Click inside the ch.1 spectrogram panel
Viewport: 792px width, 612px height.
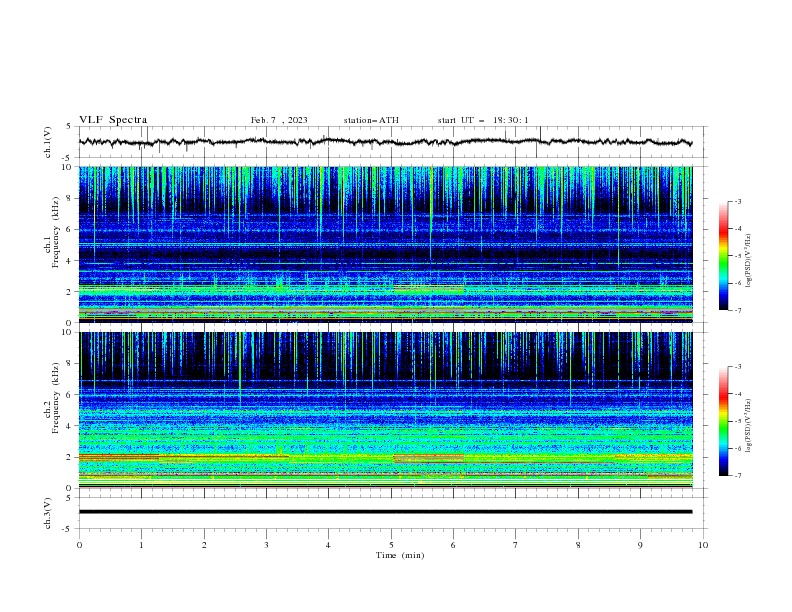point(385,244)
